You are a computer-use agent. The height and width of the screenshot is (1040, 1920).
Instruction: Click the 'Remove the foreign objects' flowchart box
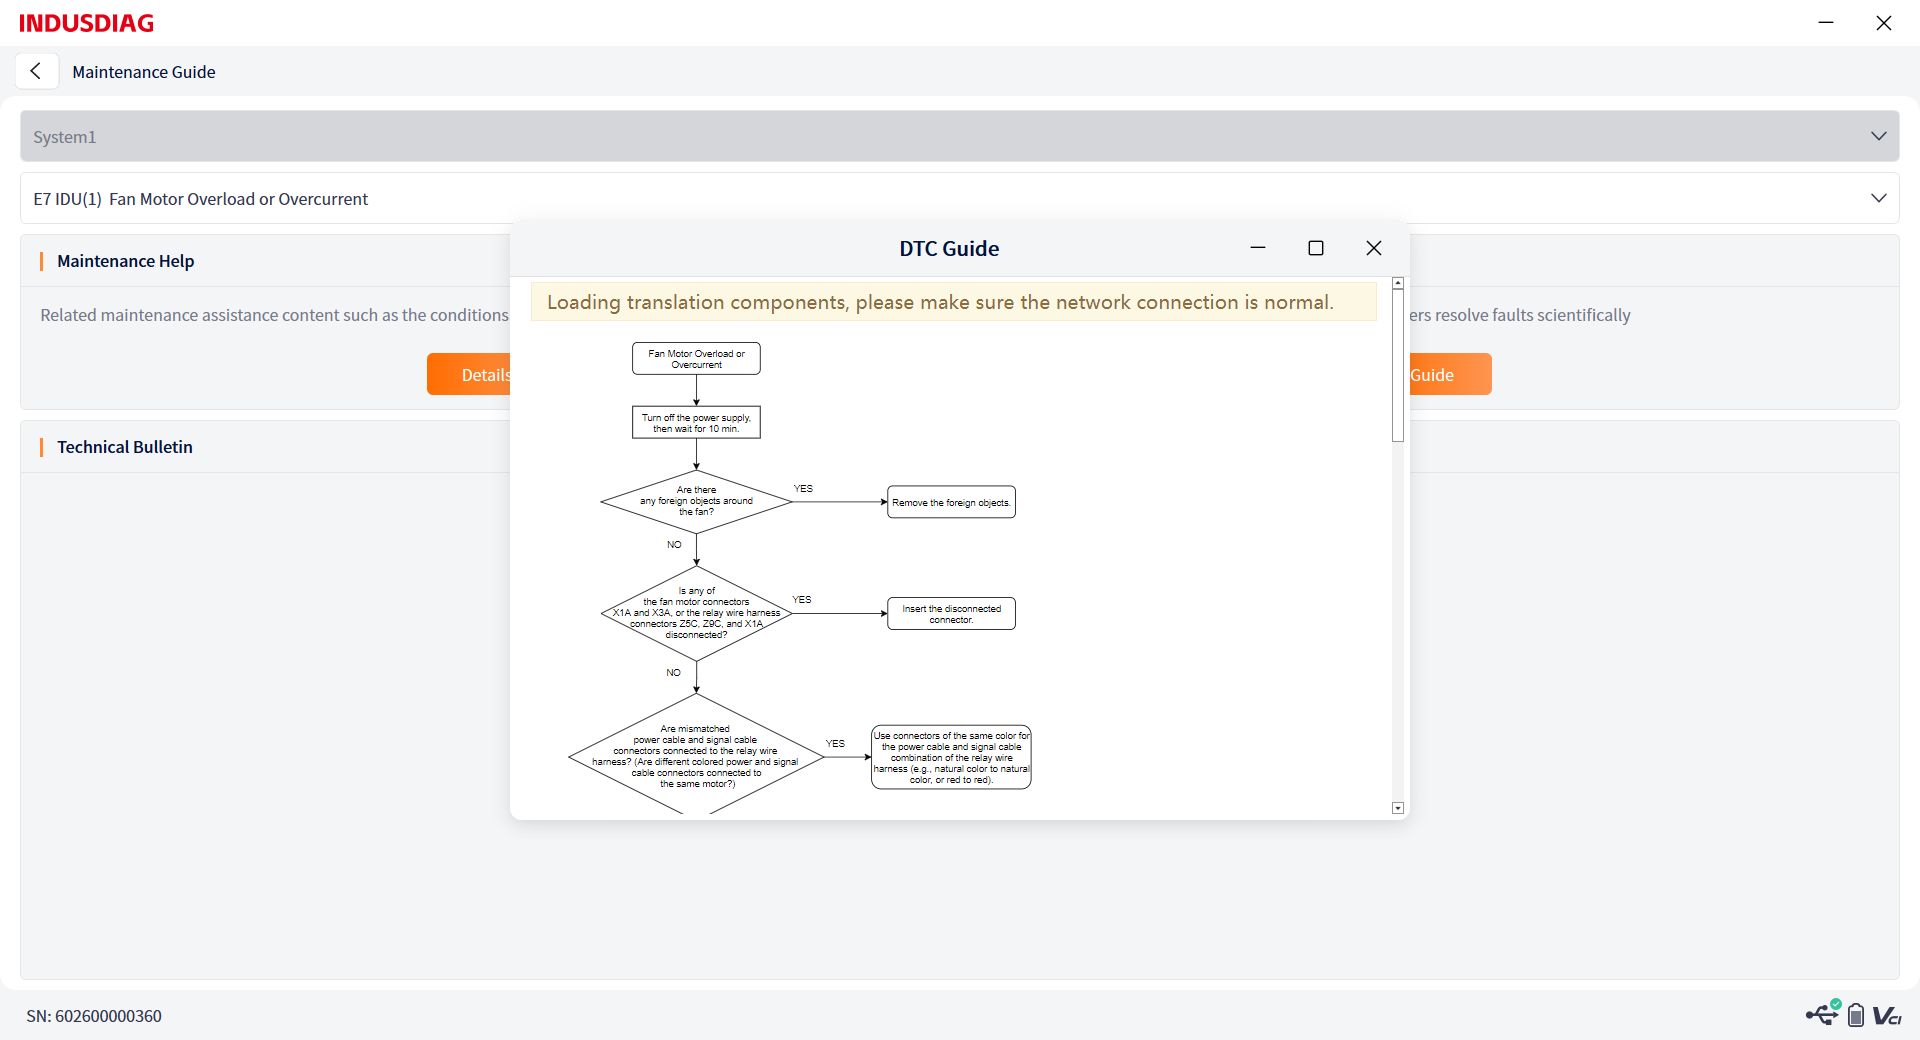tap(951, 502)
